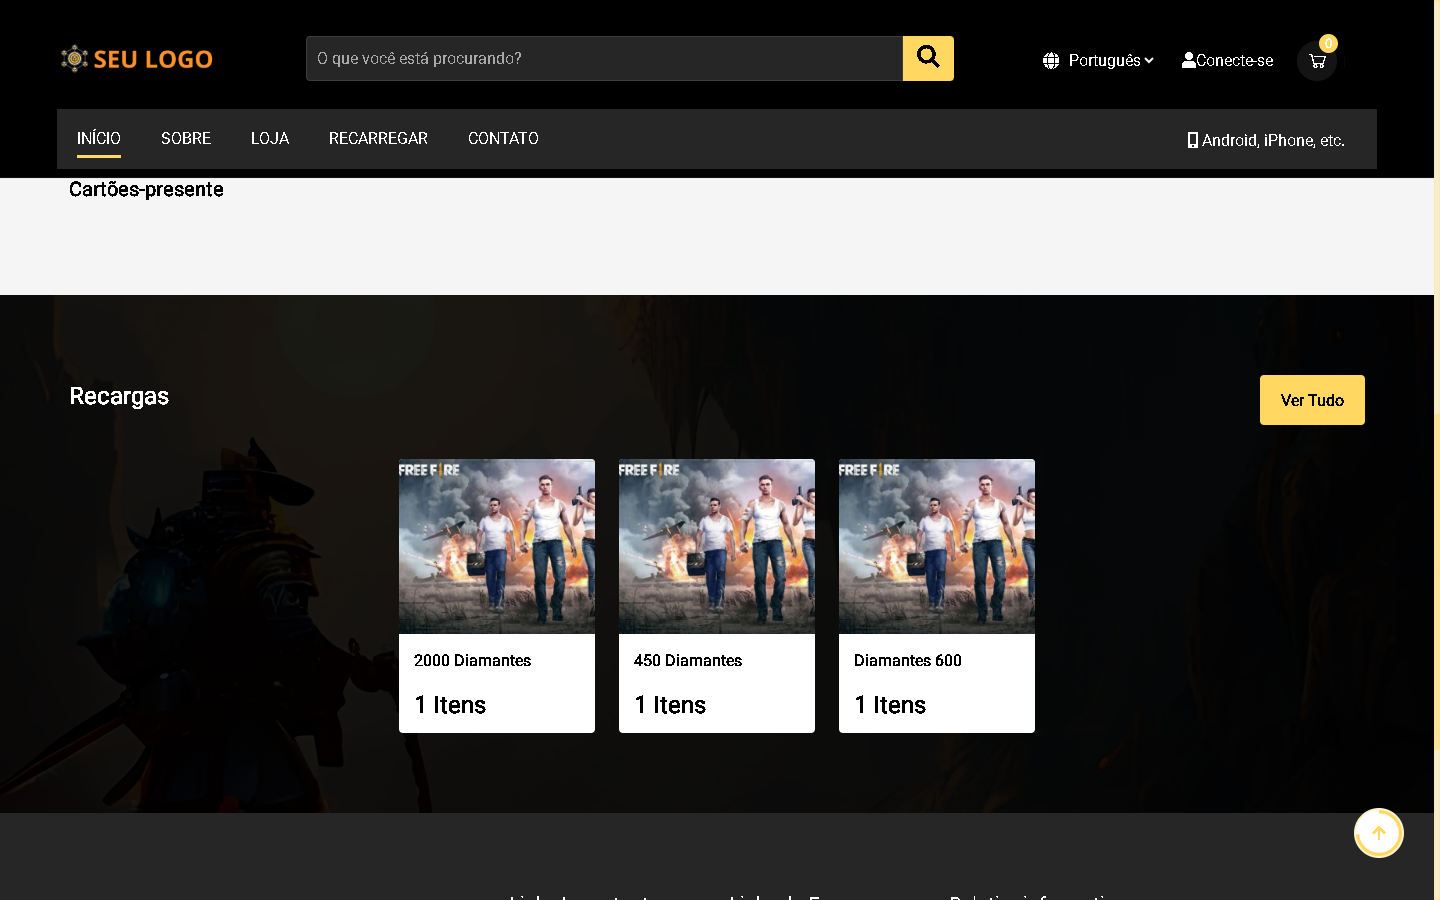The height and width of the screenshot is (900, 1440).
Task: Open the shopping cart icon
Action: pos(1316,61)
